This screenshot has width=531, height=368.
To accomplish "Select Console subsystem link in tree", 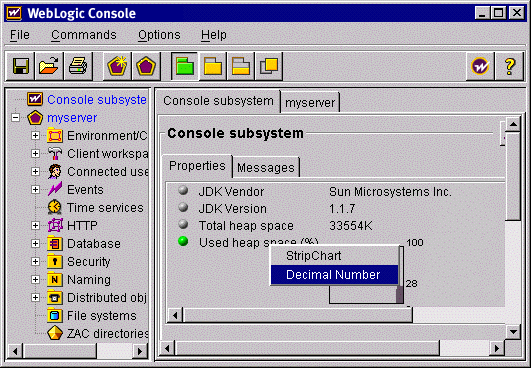I will pos(97,100).
